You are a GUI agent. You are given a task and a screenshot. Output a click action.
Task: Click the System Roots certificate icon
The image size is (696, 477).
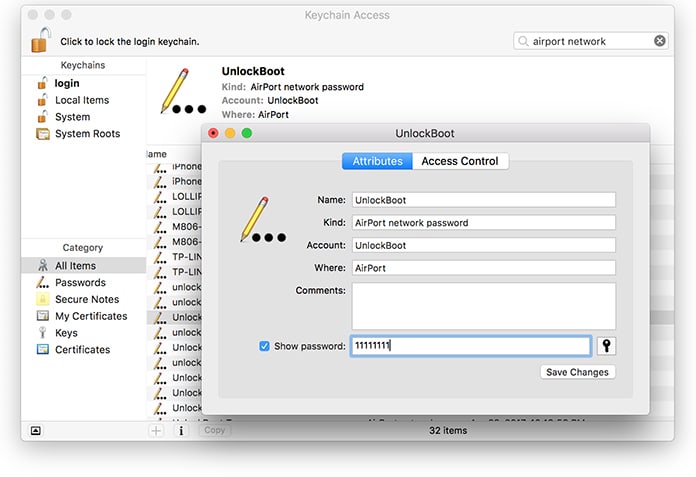tap(43, 134)
